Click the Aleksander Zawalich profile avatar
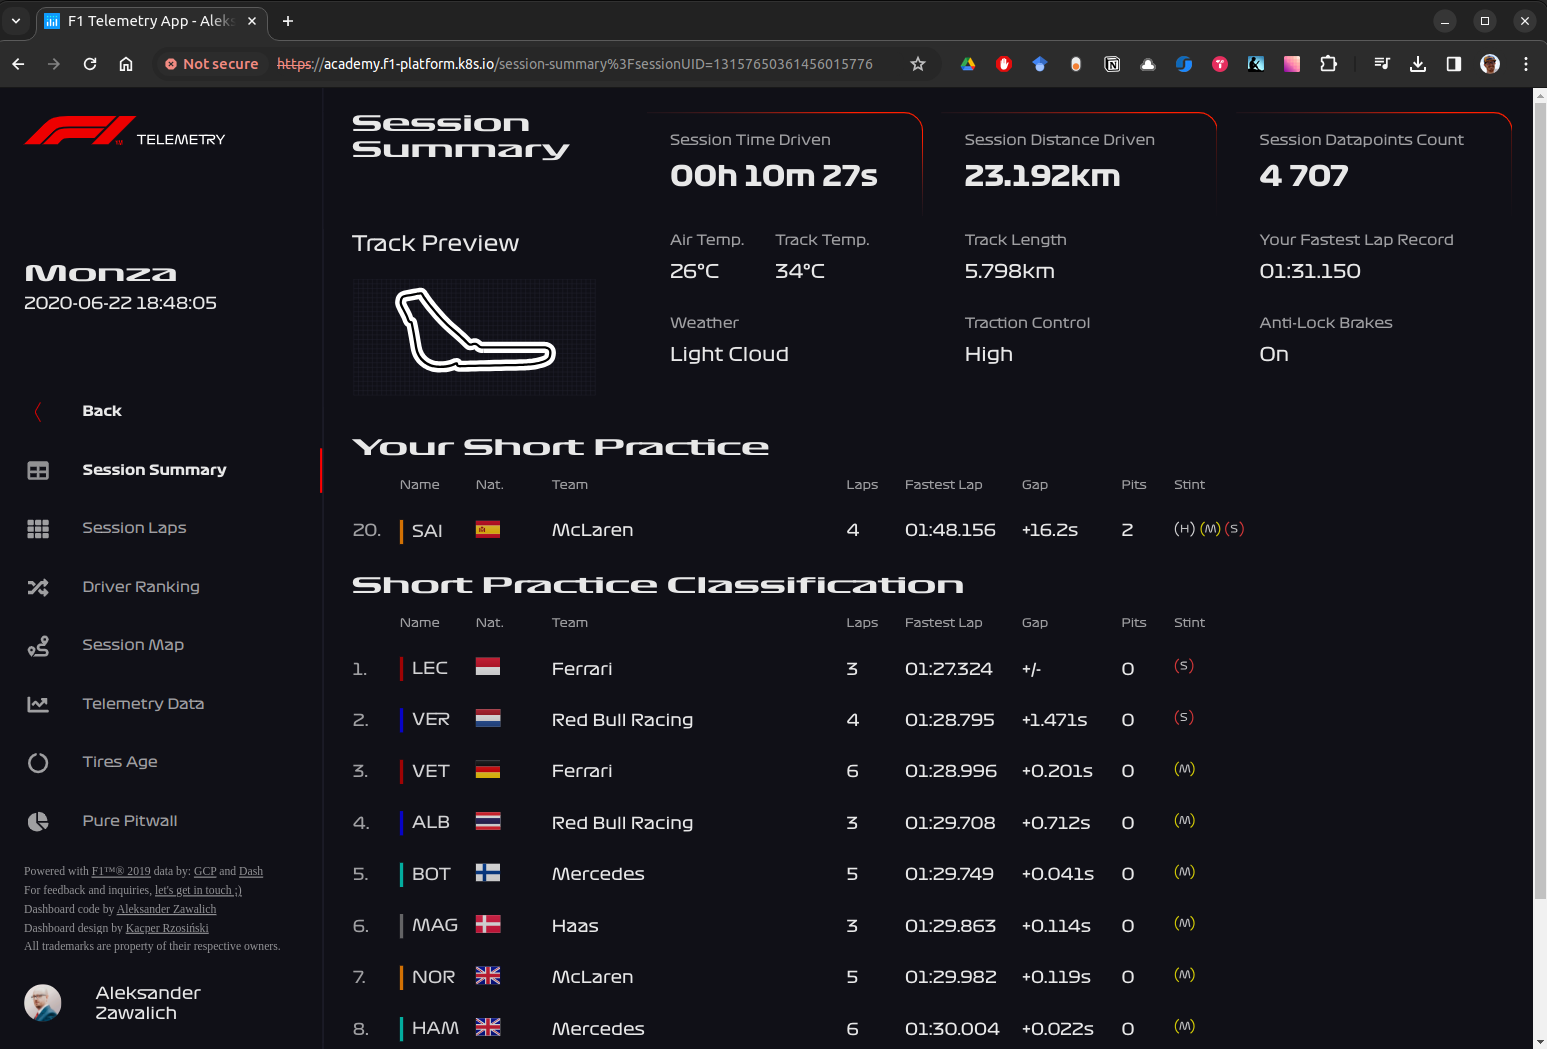The height and width of the screenshot is (1049, 1547). point(43,1003)
